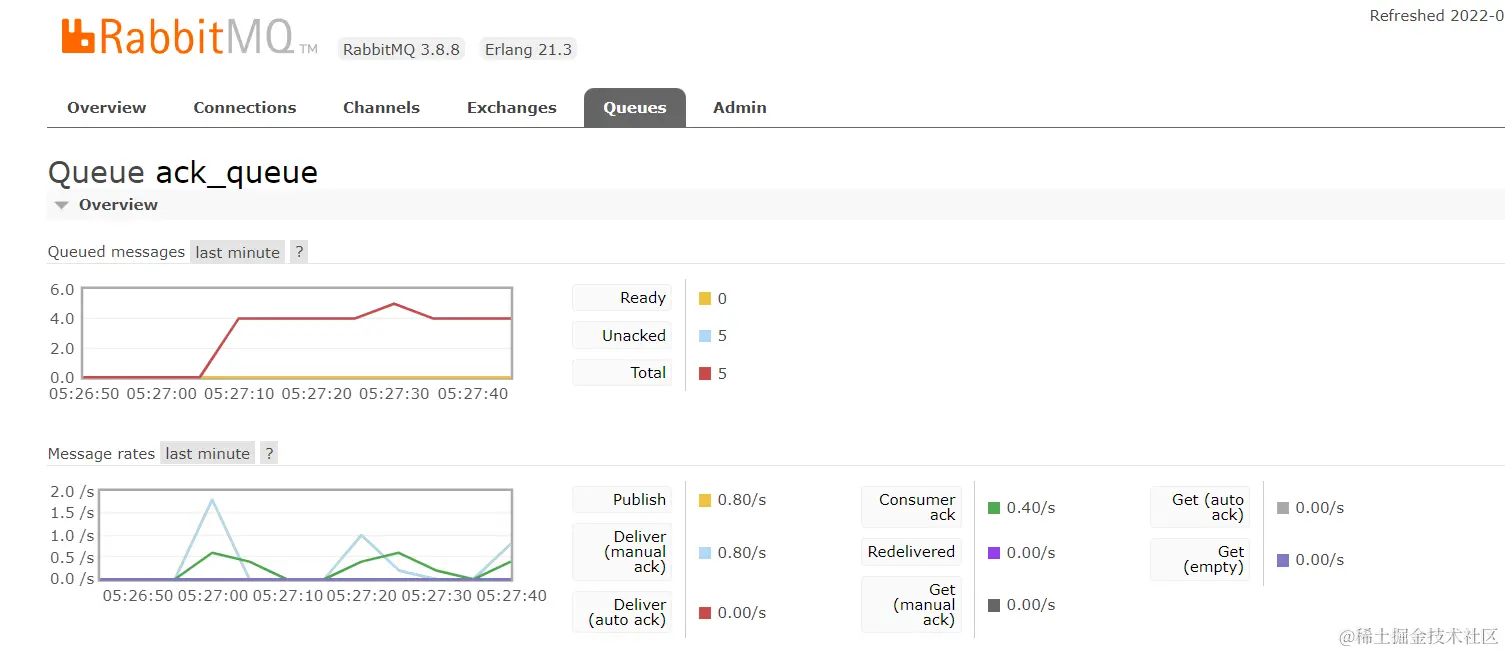Click the Total red color swatch
Viewport: 1505px width, 653px height.
(705, 373)
